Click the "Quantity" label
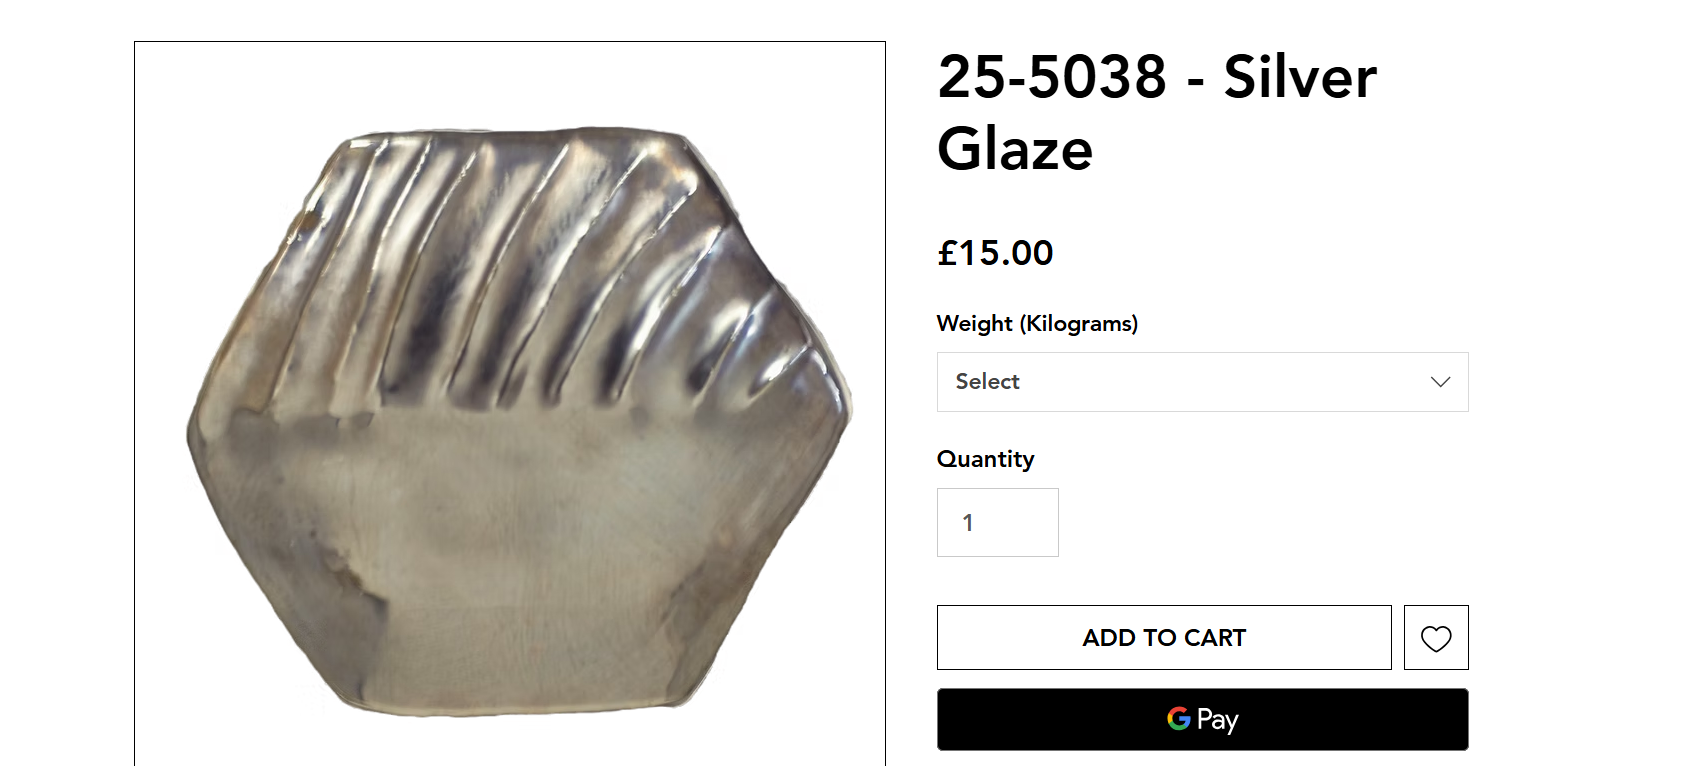Viewport: 1707px width, 766px height. (985, 459)
